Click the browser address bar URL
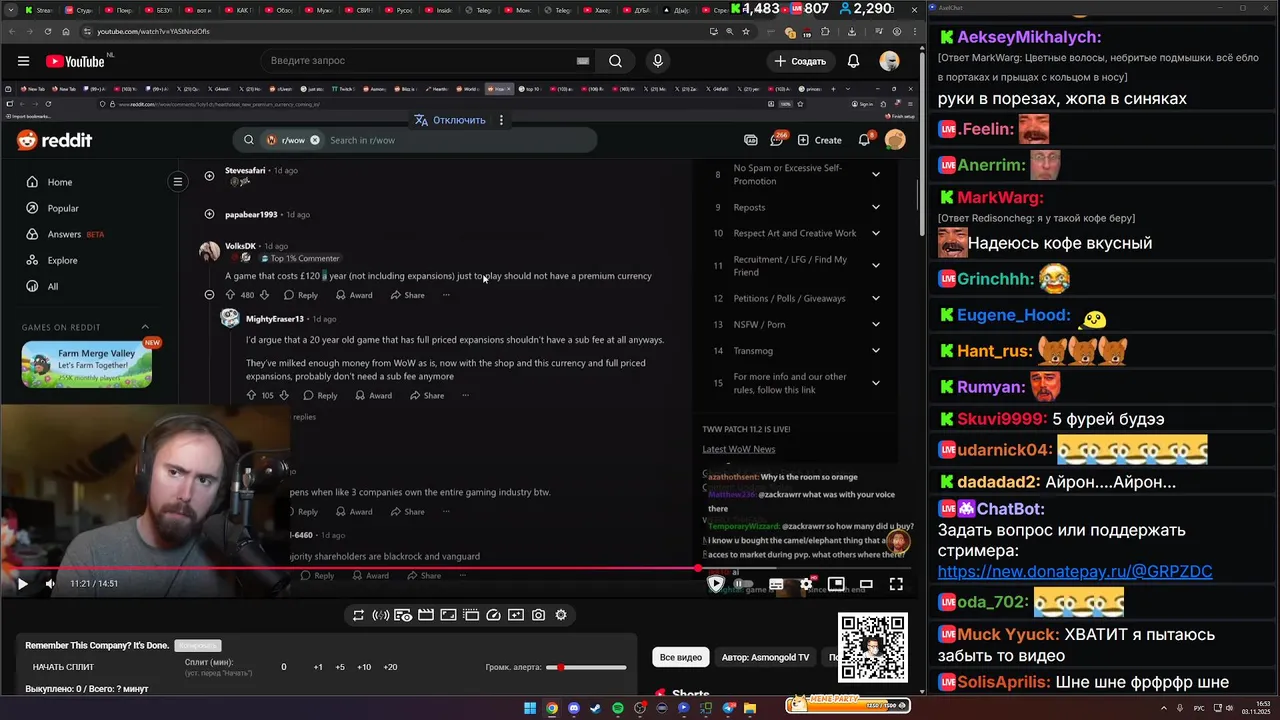Screen dimensions: 1280x720 coord(153,31)
